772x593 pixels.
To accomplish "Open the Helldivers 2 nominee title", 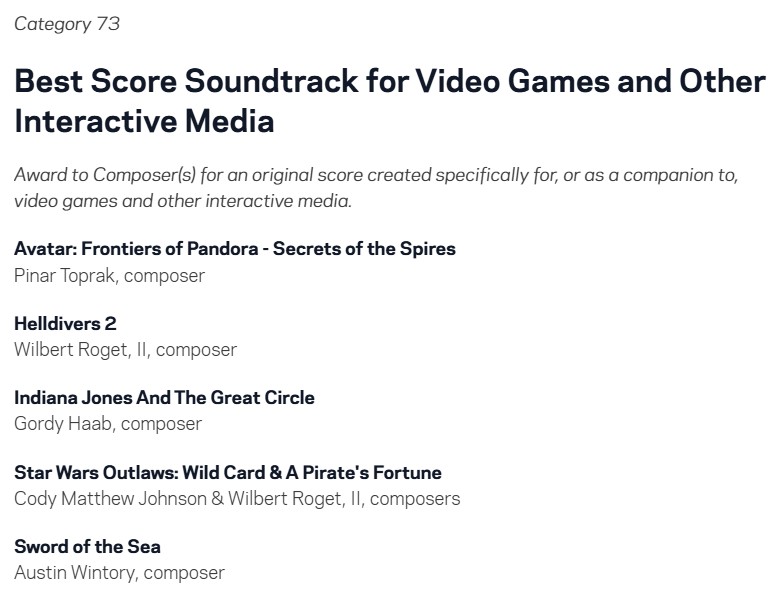I will [x=65, y=323].
